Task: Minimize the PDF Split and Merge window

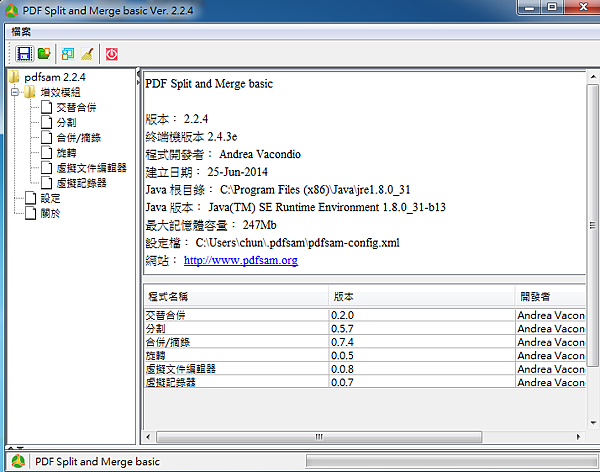Action: point(529,8)
